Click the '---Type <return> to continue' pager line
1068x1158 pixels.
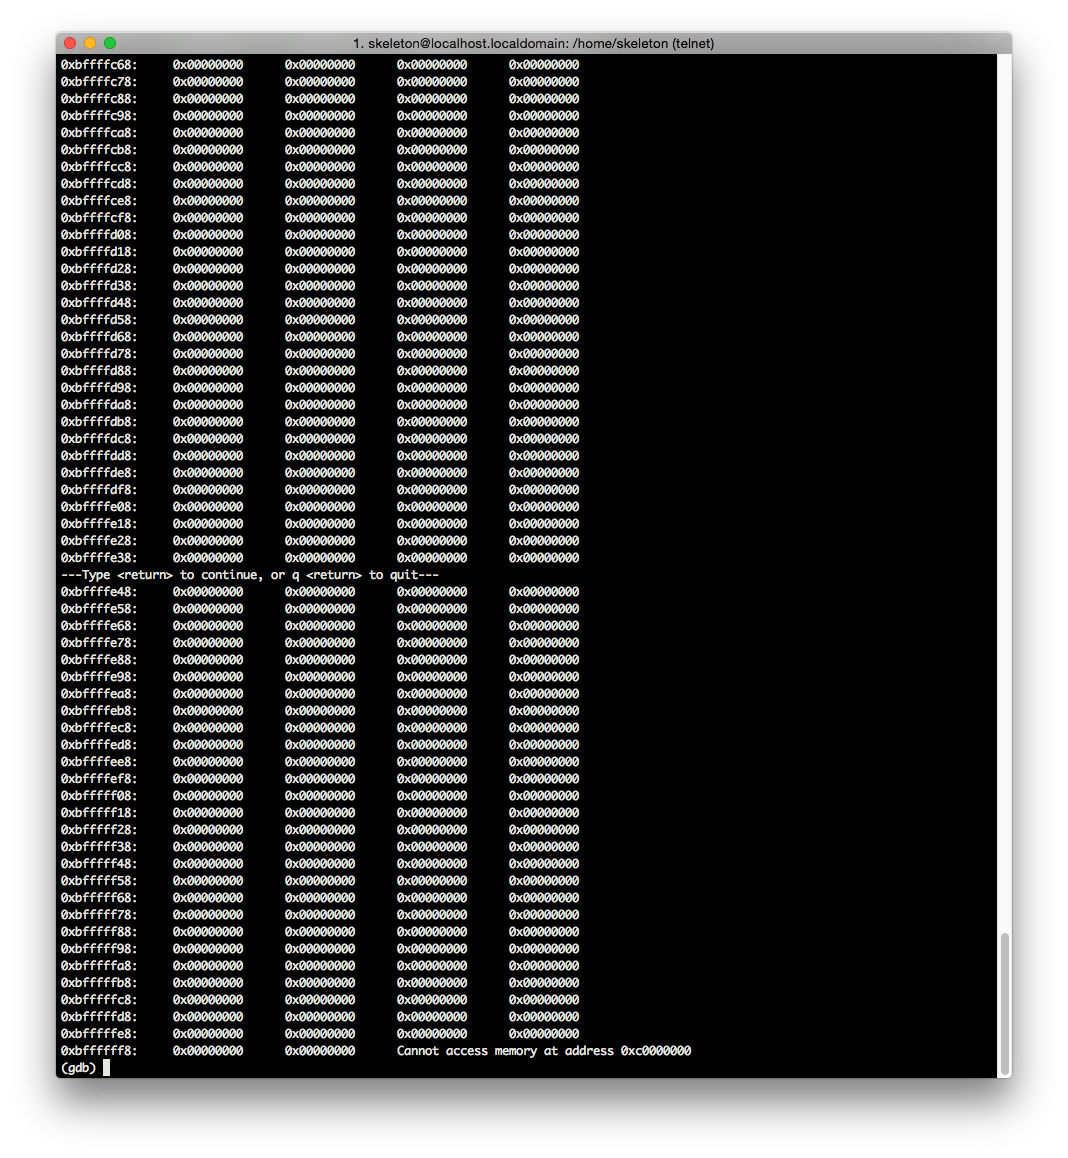(250, 575)
